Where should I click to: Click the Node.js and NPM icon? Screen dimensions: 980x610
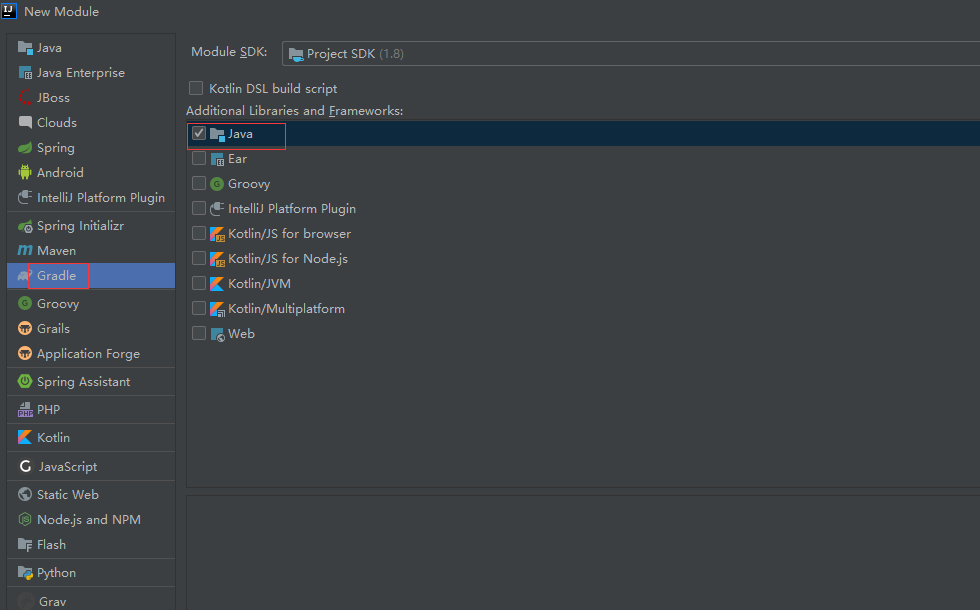tap(25, 519)
